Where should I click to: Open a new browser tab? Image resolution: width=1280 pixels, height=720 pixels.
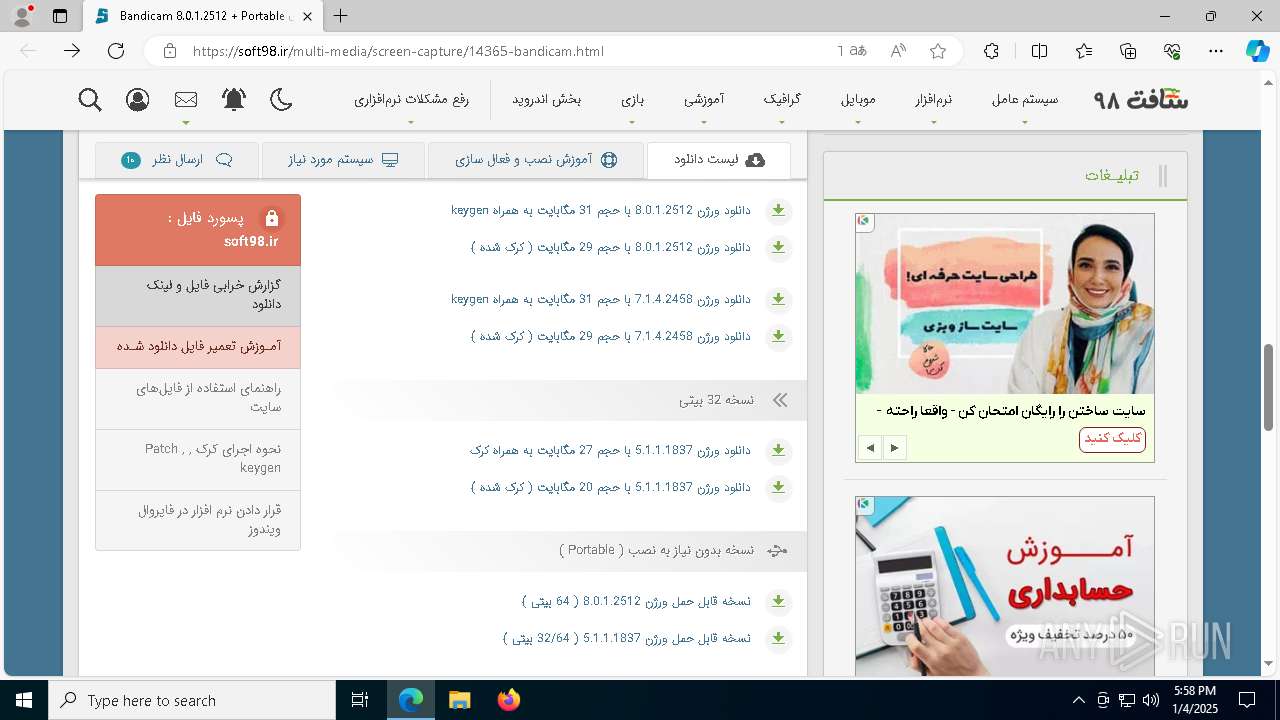[x=341, y=16]
